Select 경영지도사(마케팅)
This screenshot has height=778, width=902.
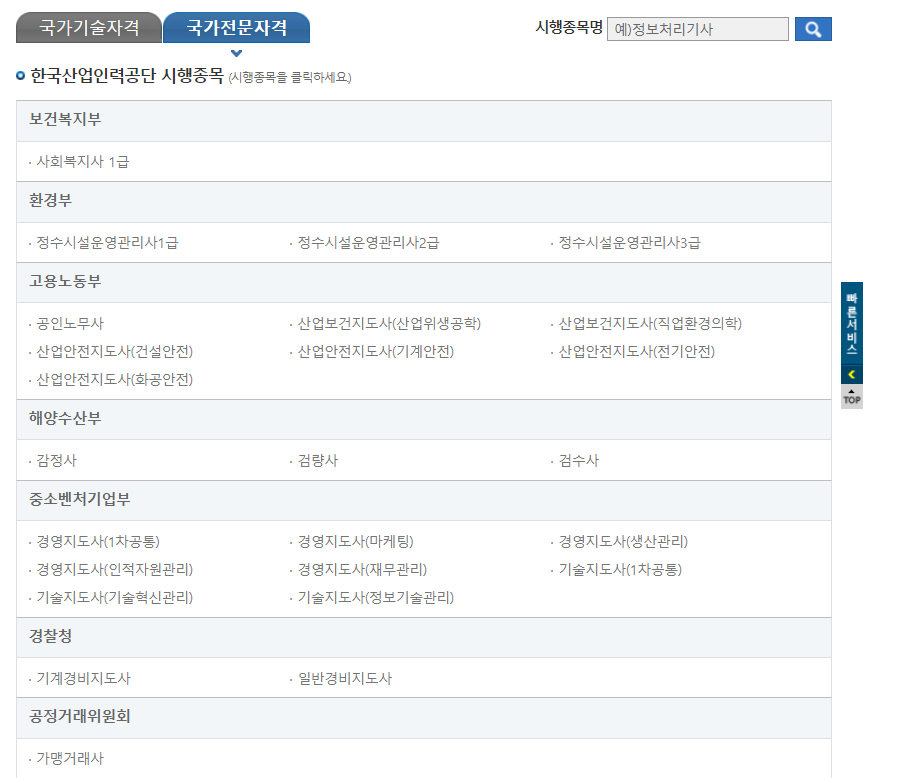click(x=356, y=541)
